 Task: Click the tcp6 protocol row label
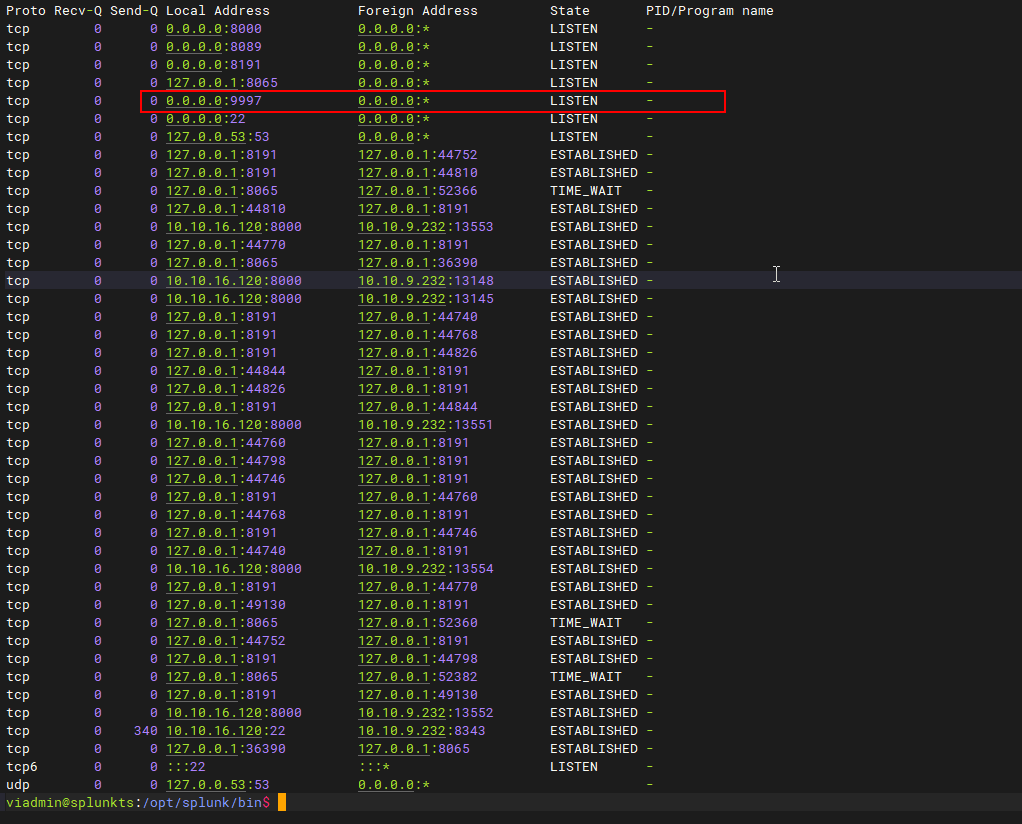coord(18,767)
